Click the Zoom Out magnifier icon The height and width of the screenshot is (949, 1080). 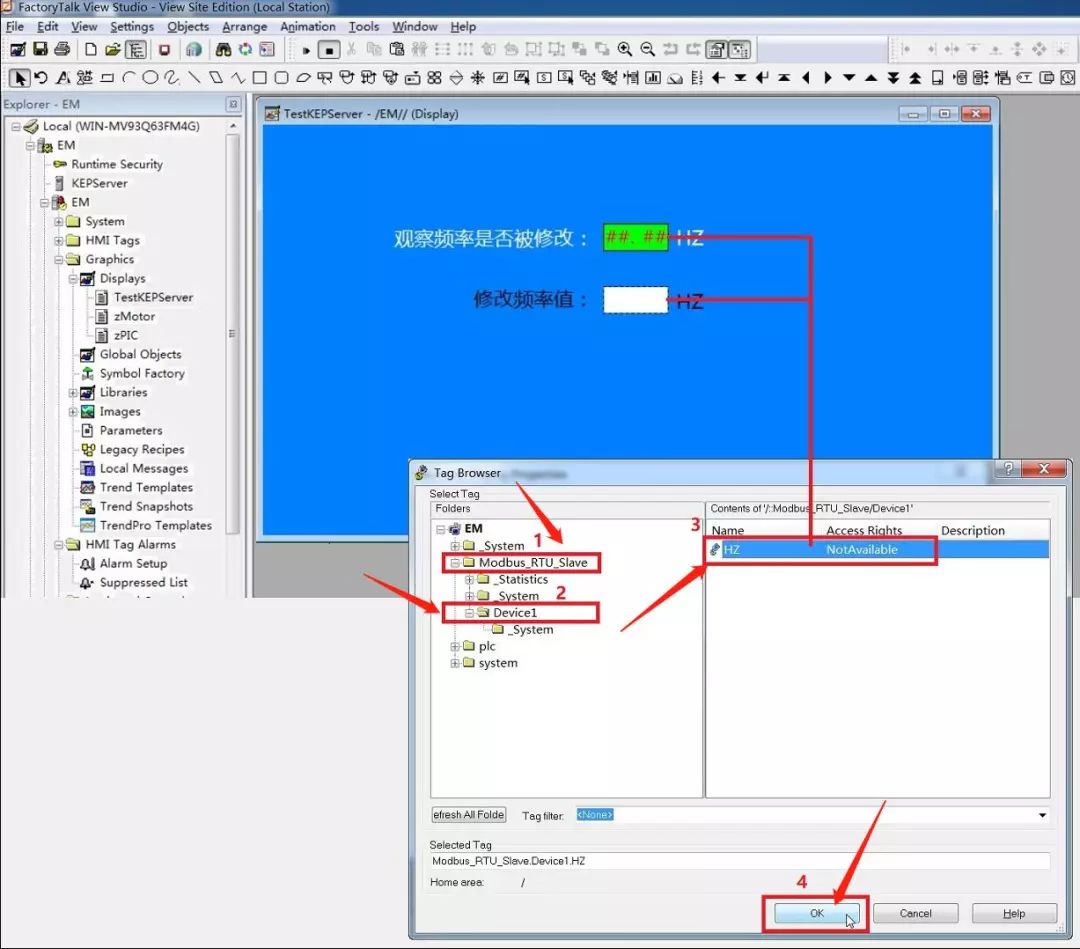[647, 50]
